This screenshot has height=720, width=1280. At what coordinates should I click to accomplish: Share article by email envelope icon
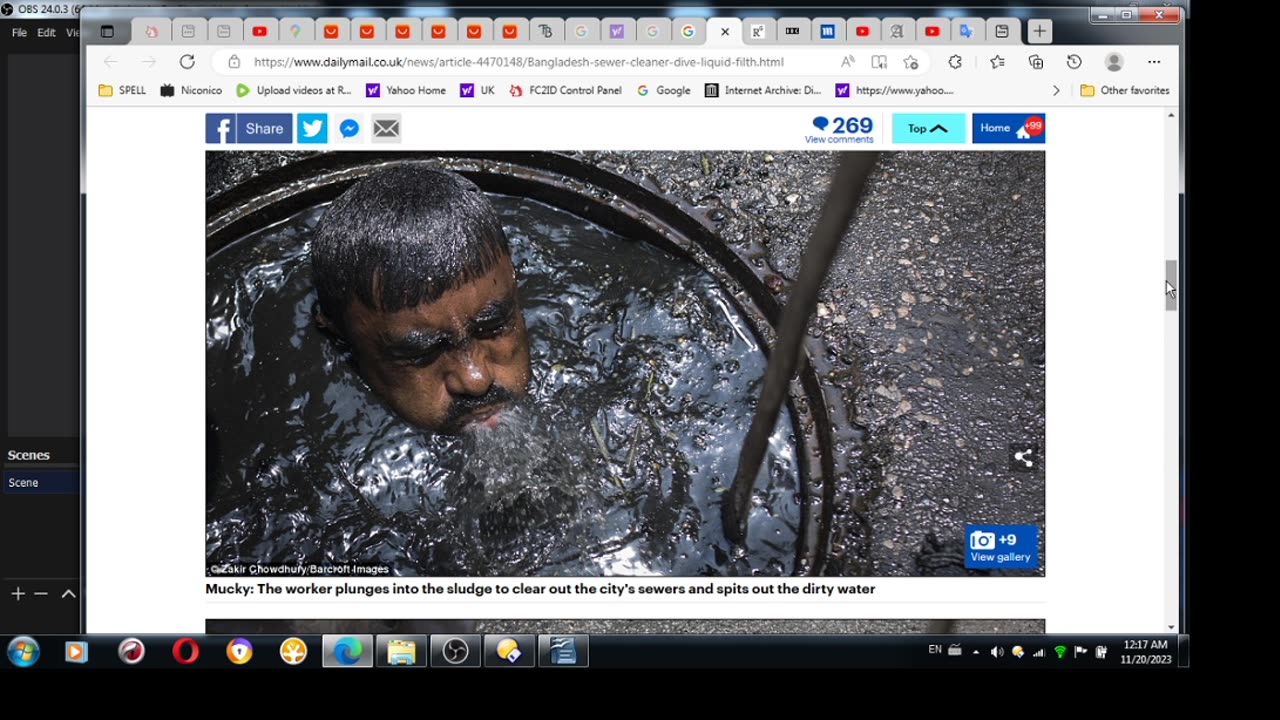386,128
